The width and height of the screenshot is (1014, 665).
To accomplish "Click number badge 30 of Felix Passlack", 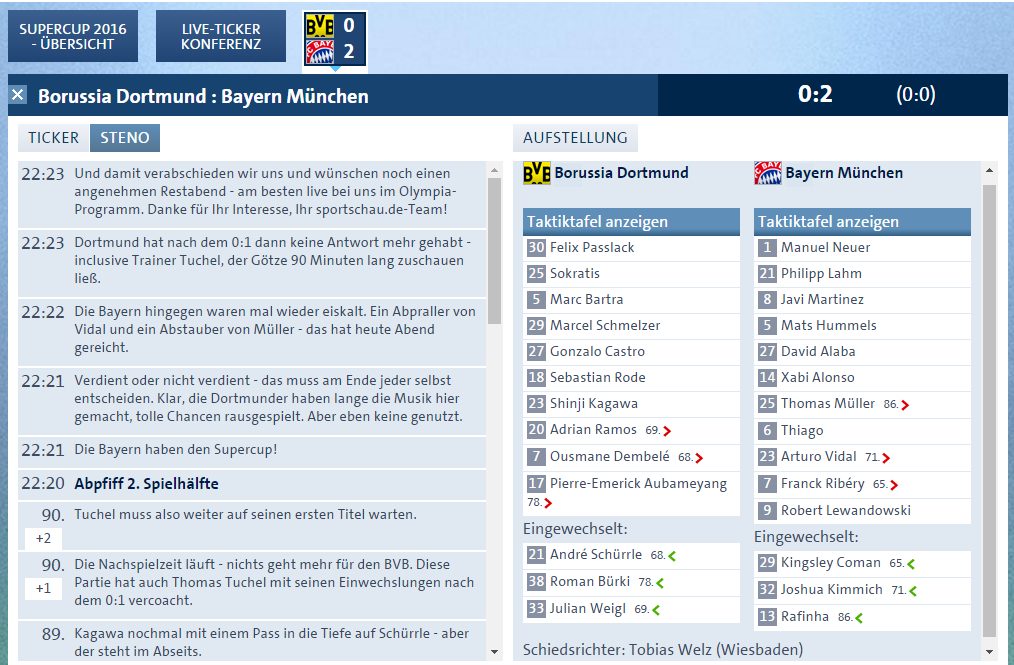I will 536,247.
